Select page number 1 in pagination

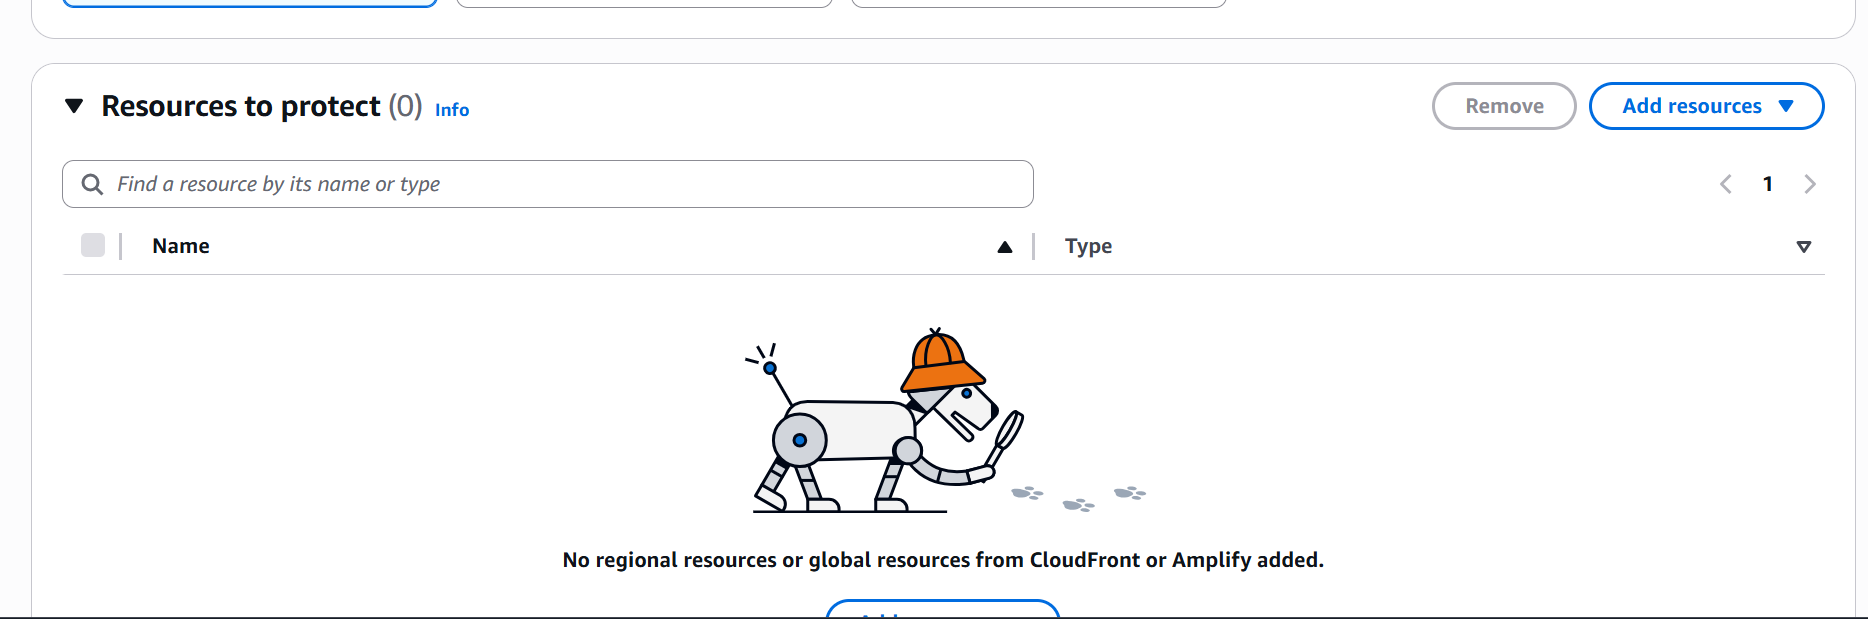click(1768, 184)
